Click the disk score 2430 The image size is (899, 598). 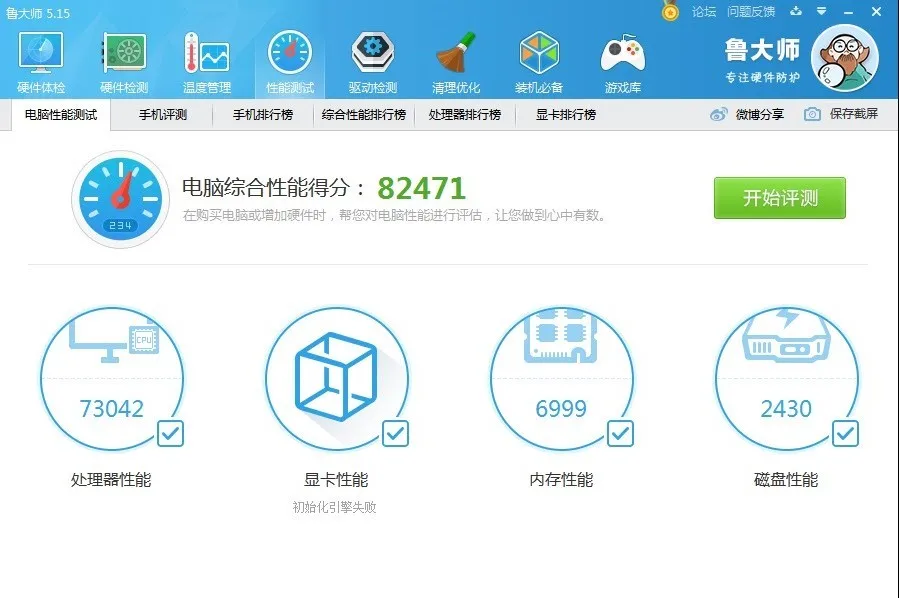click(x=786, y=409)
